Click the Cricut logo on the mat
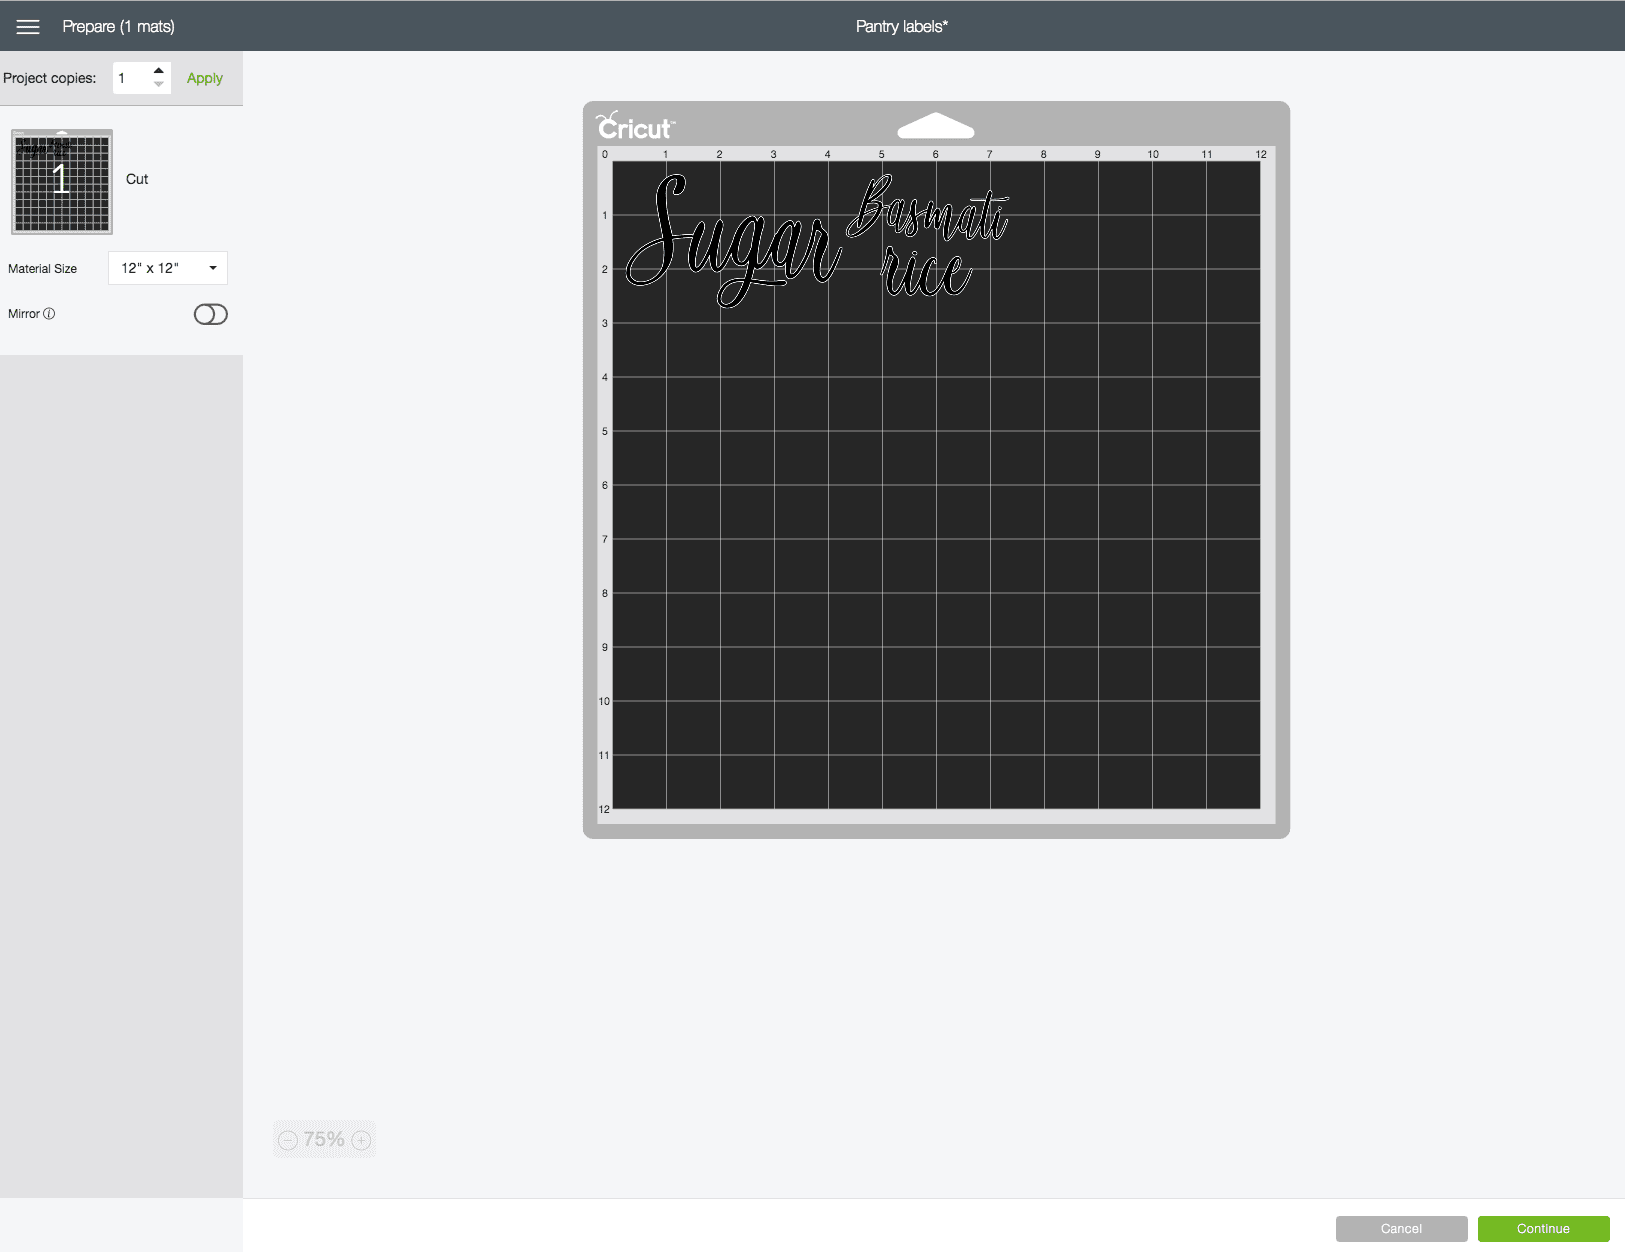 [635, 127]
